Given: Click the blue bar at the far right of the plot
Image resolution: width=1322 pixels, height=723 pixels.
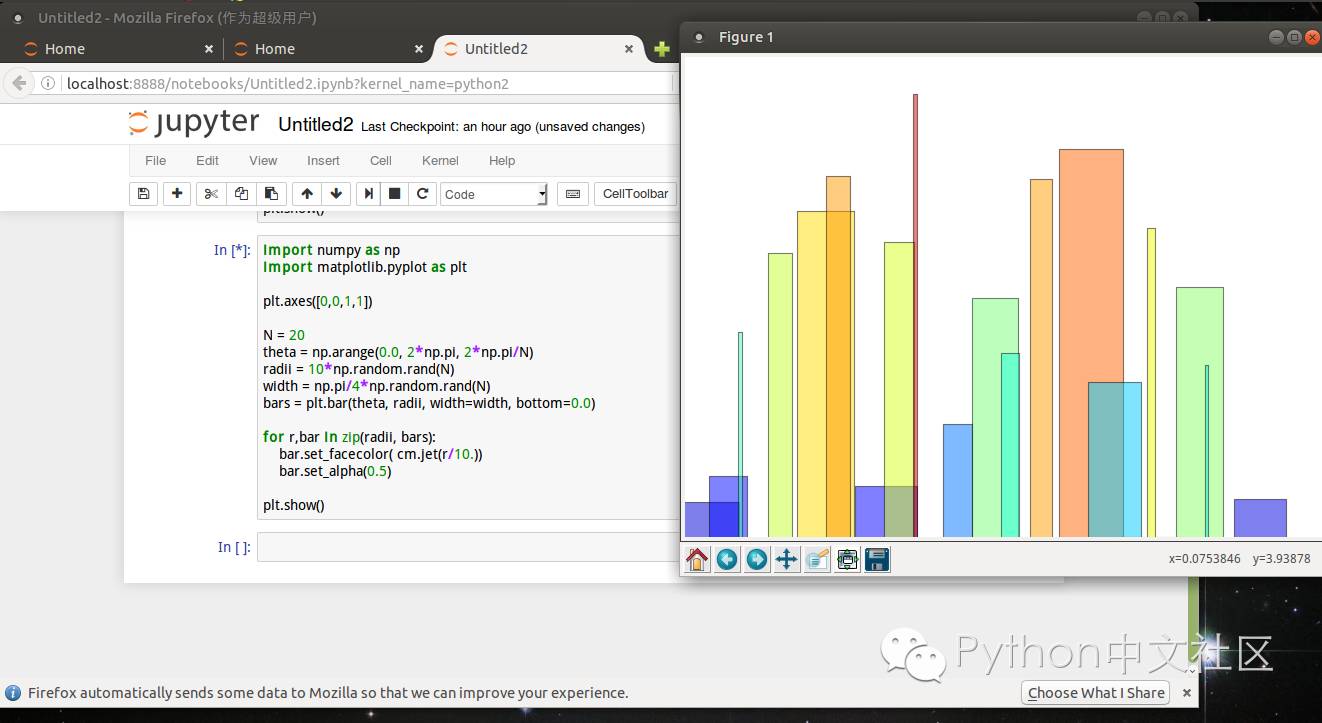Looking at the screenshot, I should tap(1260, 518).
